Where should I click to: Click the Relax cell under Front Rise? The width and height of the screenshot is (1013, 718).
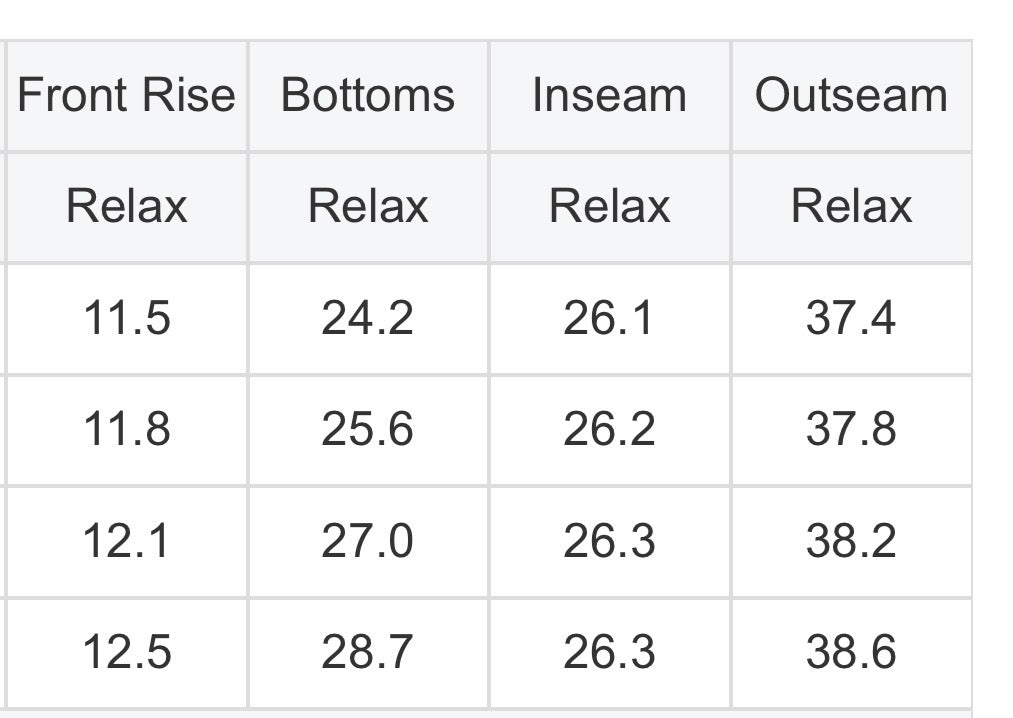(x=126, y=207)
